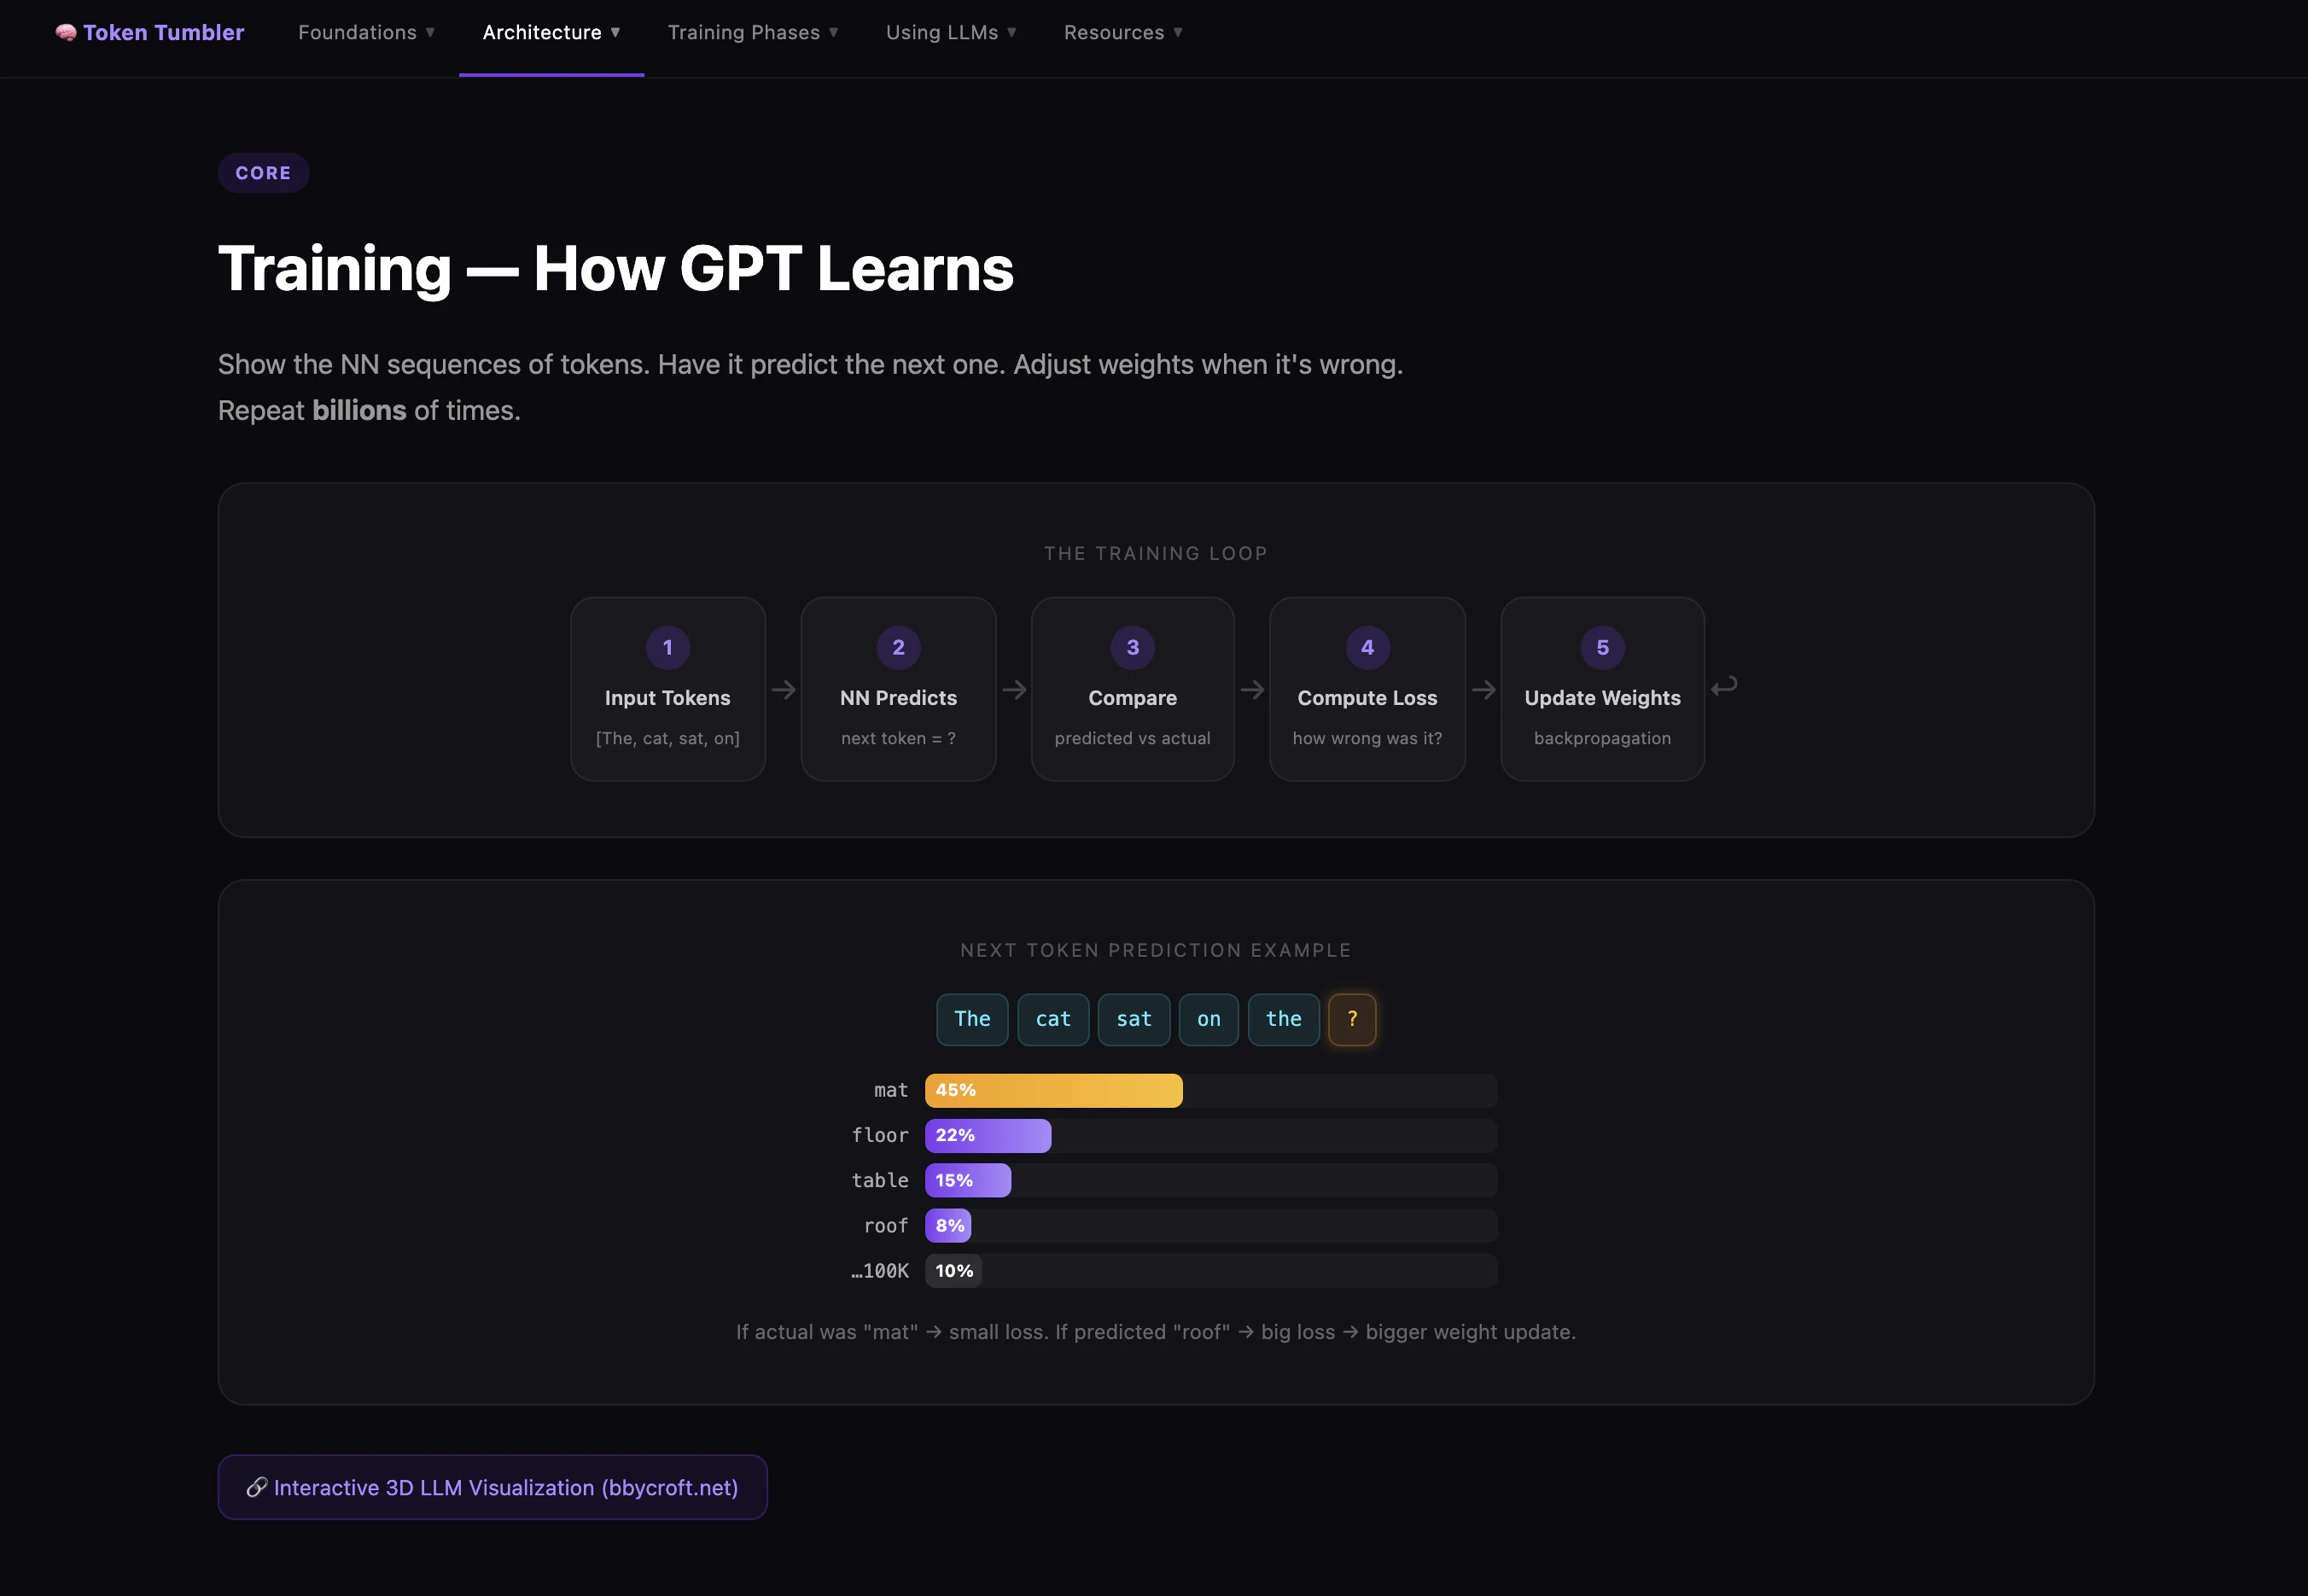The width and height of the screenshot is (2308, 1596).
Task: Select the 'cat' token chip
Action: pos(1053,1019)
